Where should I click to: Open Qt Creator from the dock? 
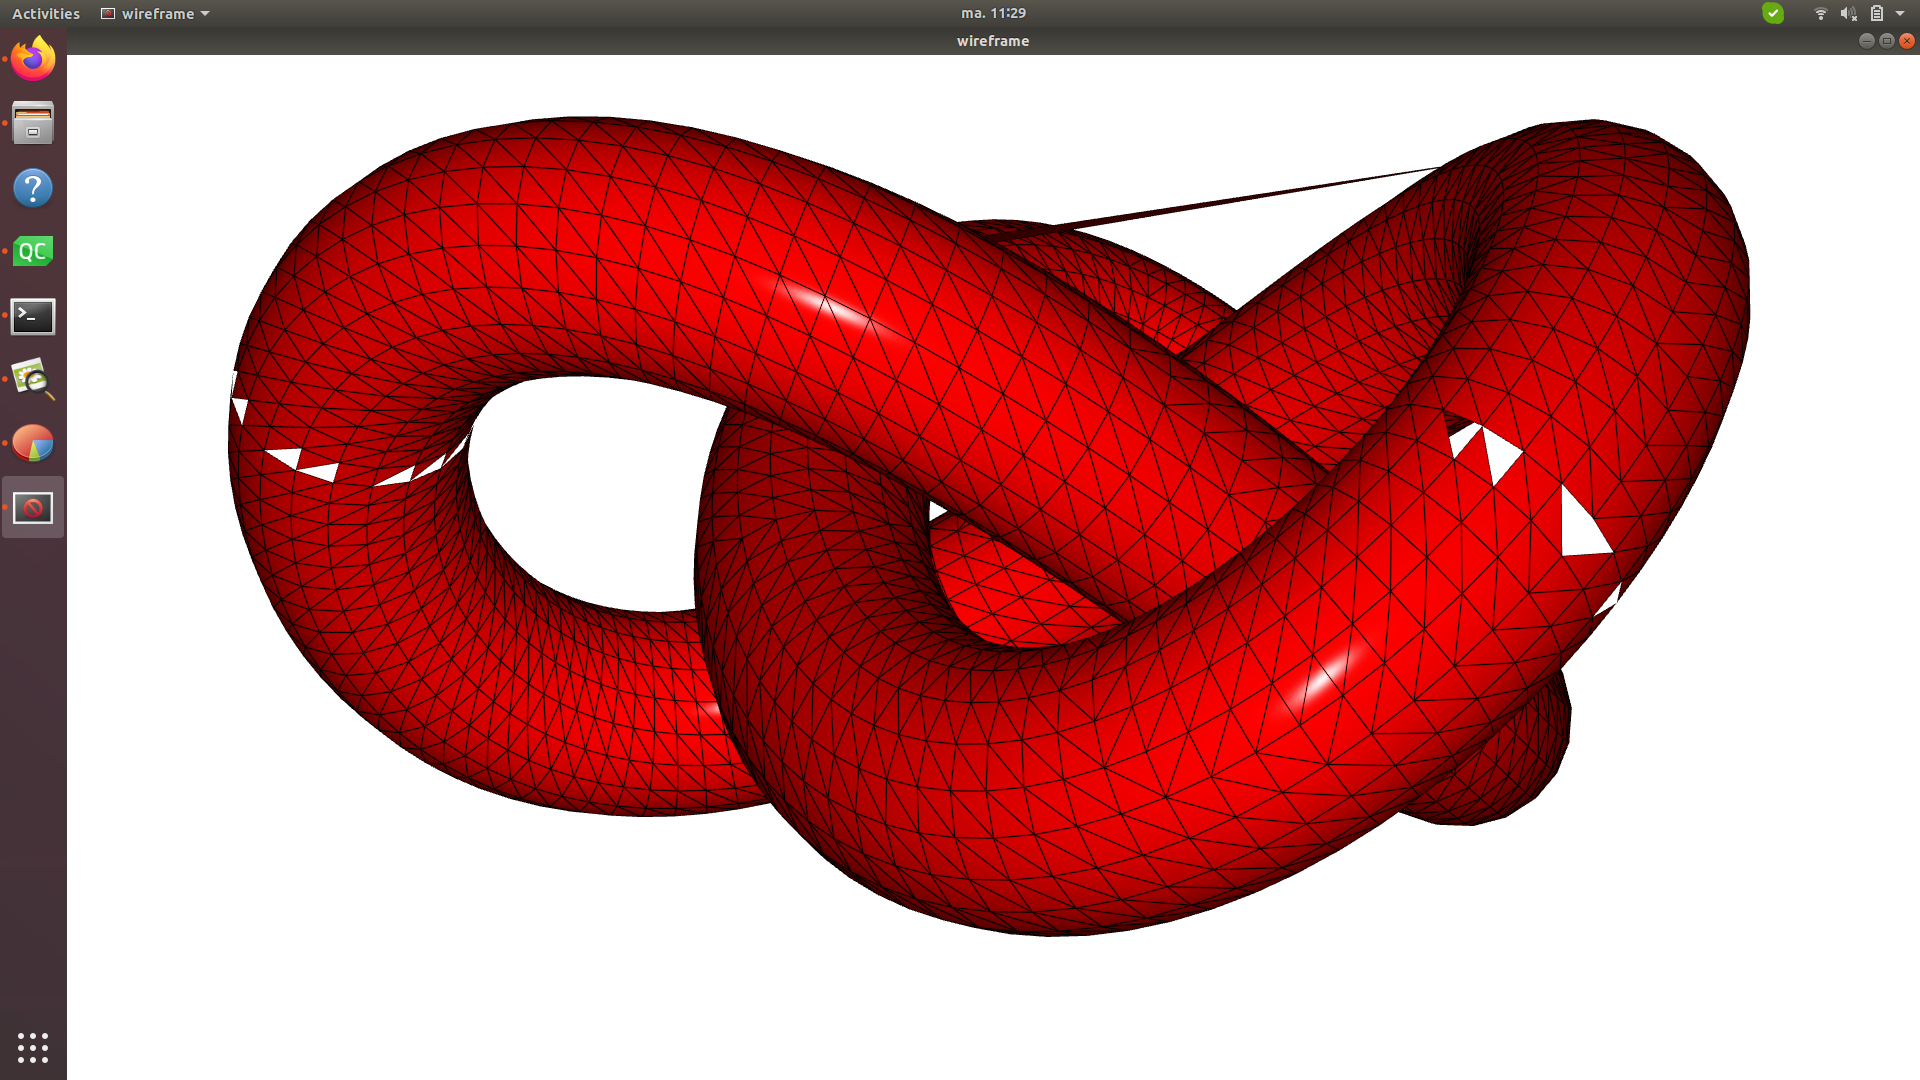33,252
